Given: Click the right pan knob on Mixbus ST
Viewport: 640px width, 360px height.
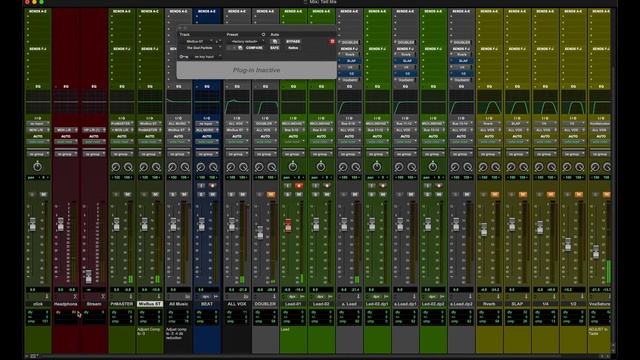Looking at the screenshot, I should [156, 167].
